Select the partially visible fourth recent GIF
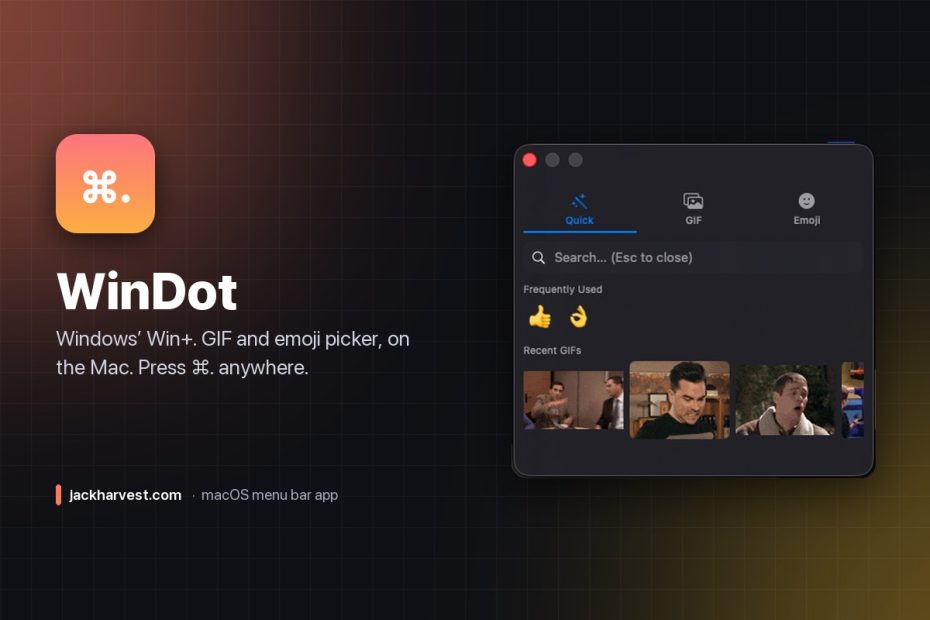 click(x=852, y=400)
